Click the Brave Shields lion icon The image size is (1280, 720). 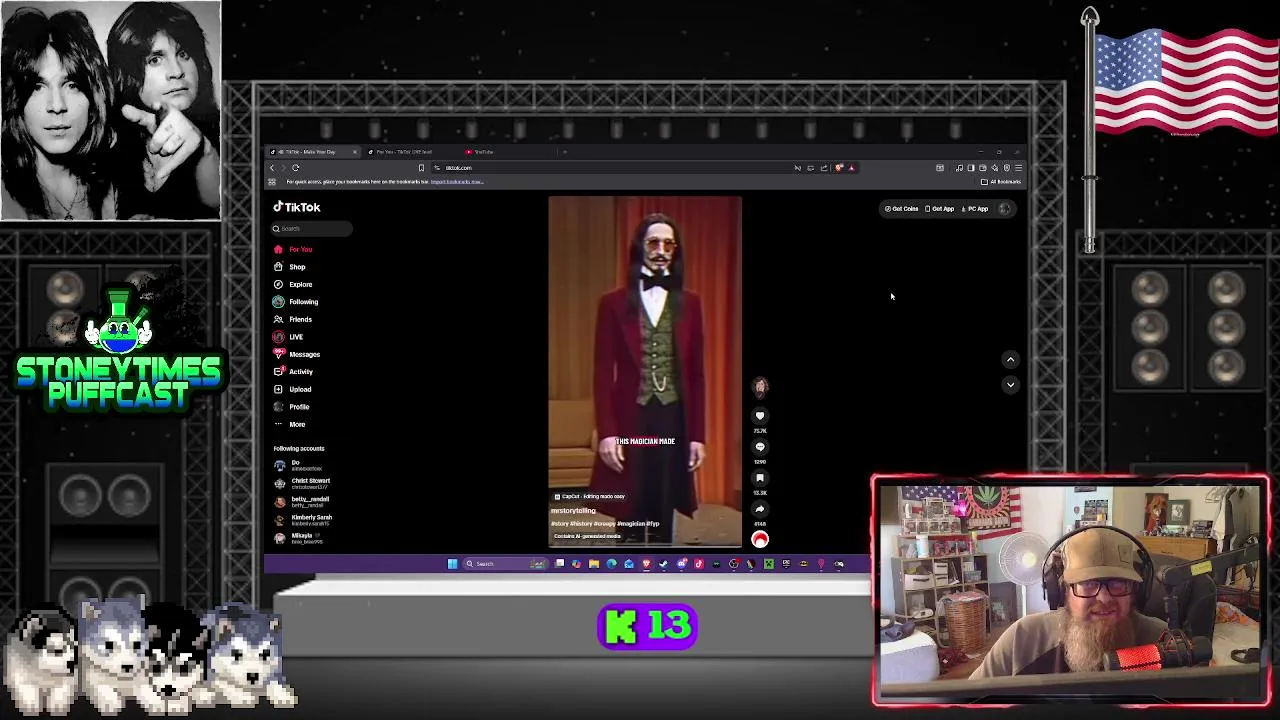tap(838, 168)
